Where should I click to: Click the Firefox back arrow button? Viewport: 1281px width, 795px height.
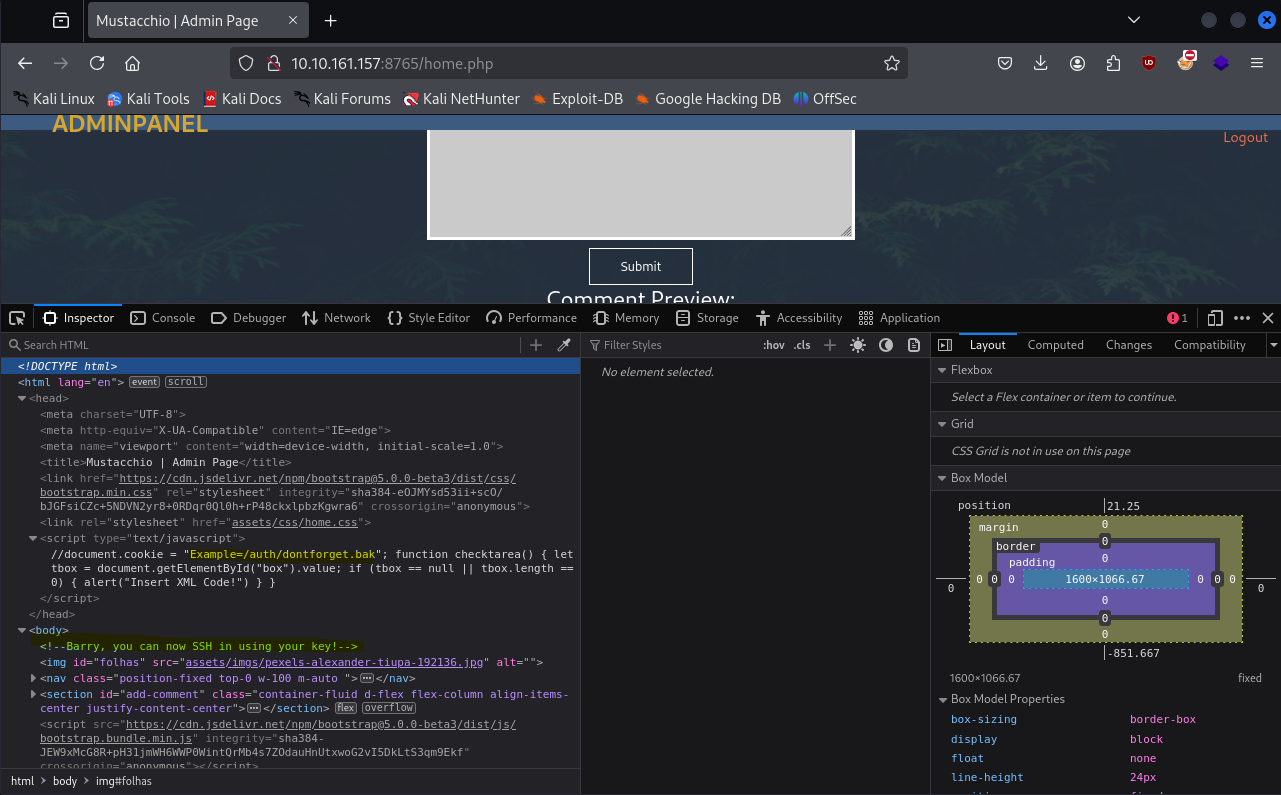(25, 63)
